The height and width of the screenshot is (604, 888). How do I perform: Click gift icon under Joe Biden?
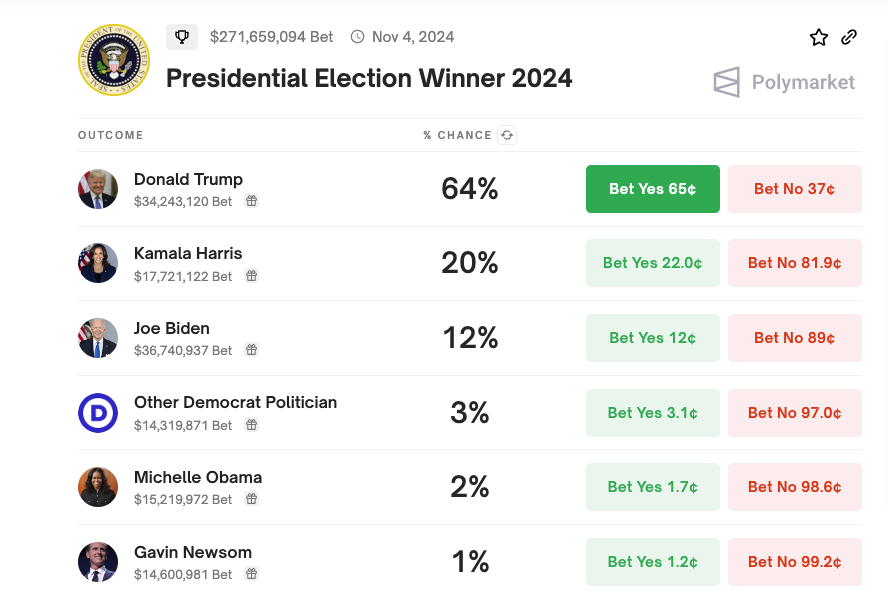[x=252, y=350]
